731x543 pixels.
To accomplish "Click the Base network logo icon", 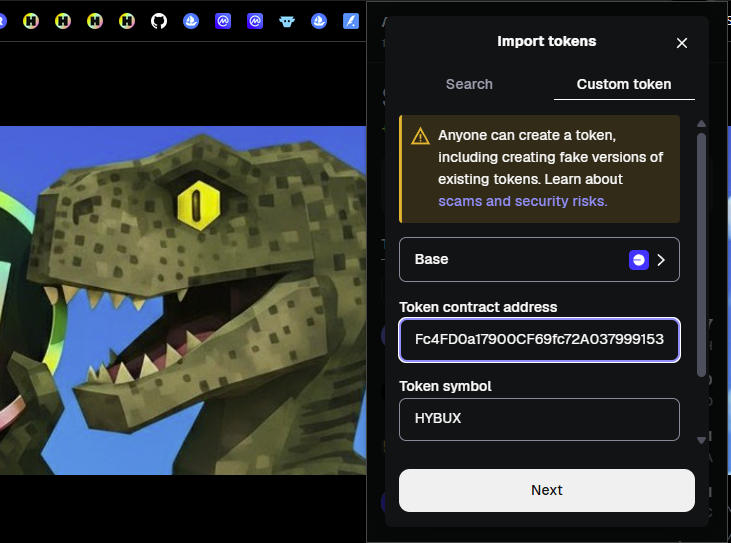I will pyautogui.click(x=639, y=260).
